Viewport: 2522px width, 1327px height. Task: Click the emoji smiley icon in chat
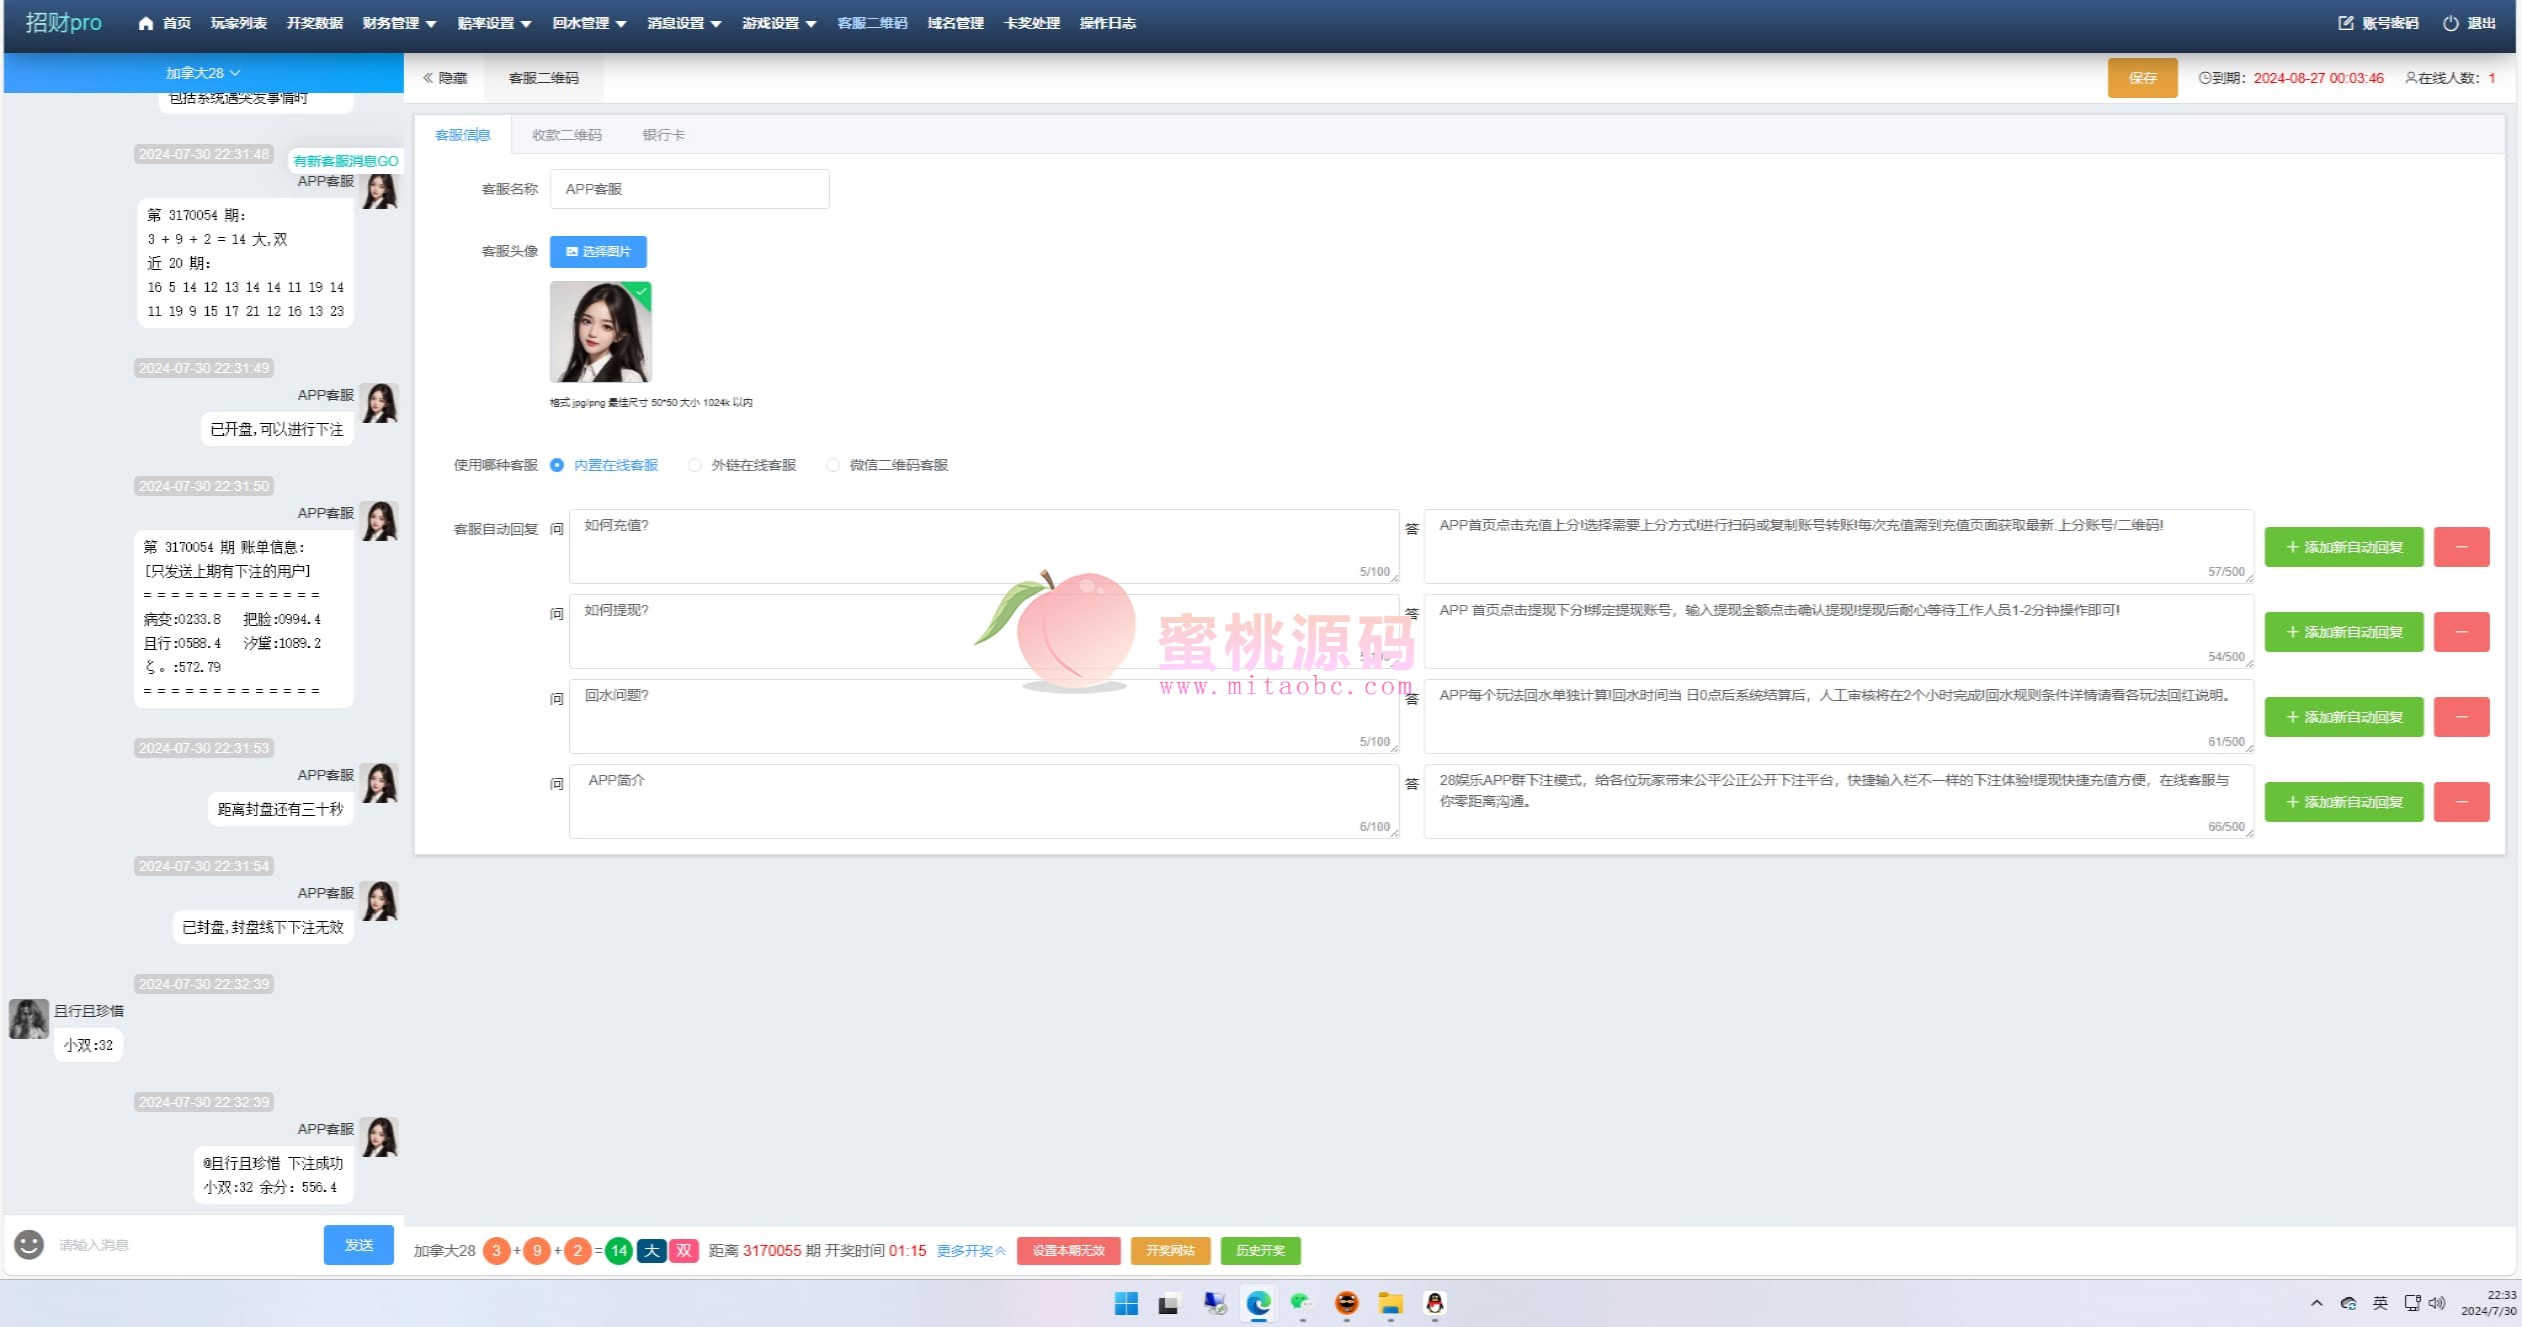coord(29,1244)
